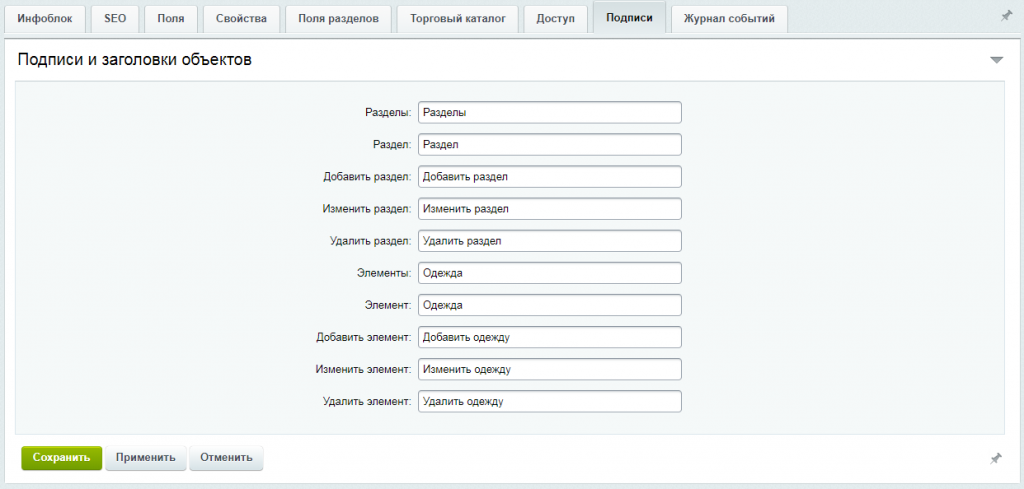Click the Отменить button
This screenshot has width=1024, height=489.
226,458
